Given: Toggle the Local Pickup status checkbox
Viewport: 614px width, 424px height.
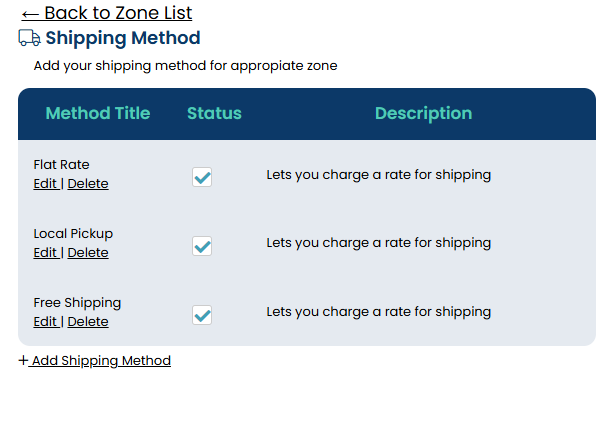Looking at the screenshot, I should (202, 246).
